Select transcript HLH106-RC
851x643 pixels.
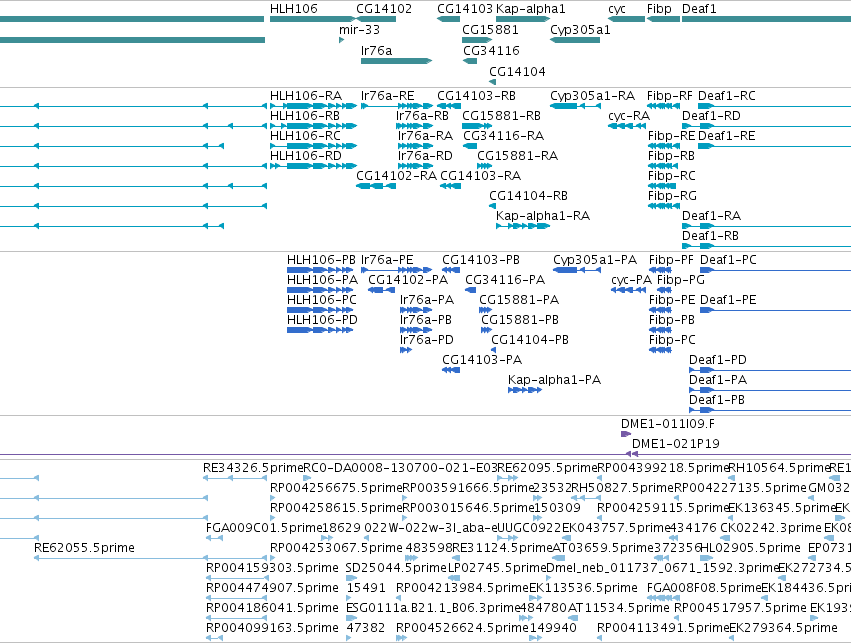point(313,146)
